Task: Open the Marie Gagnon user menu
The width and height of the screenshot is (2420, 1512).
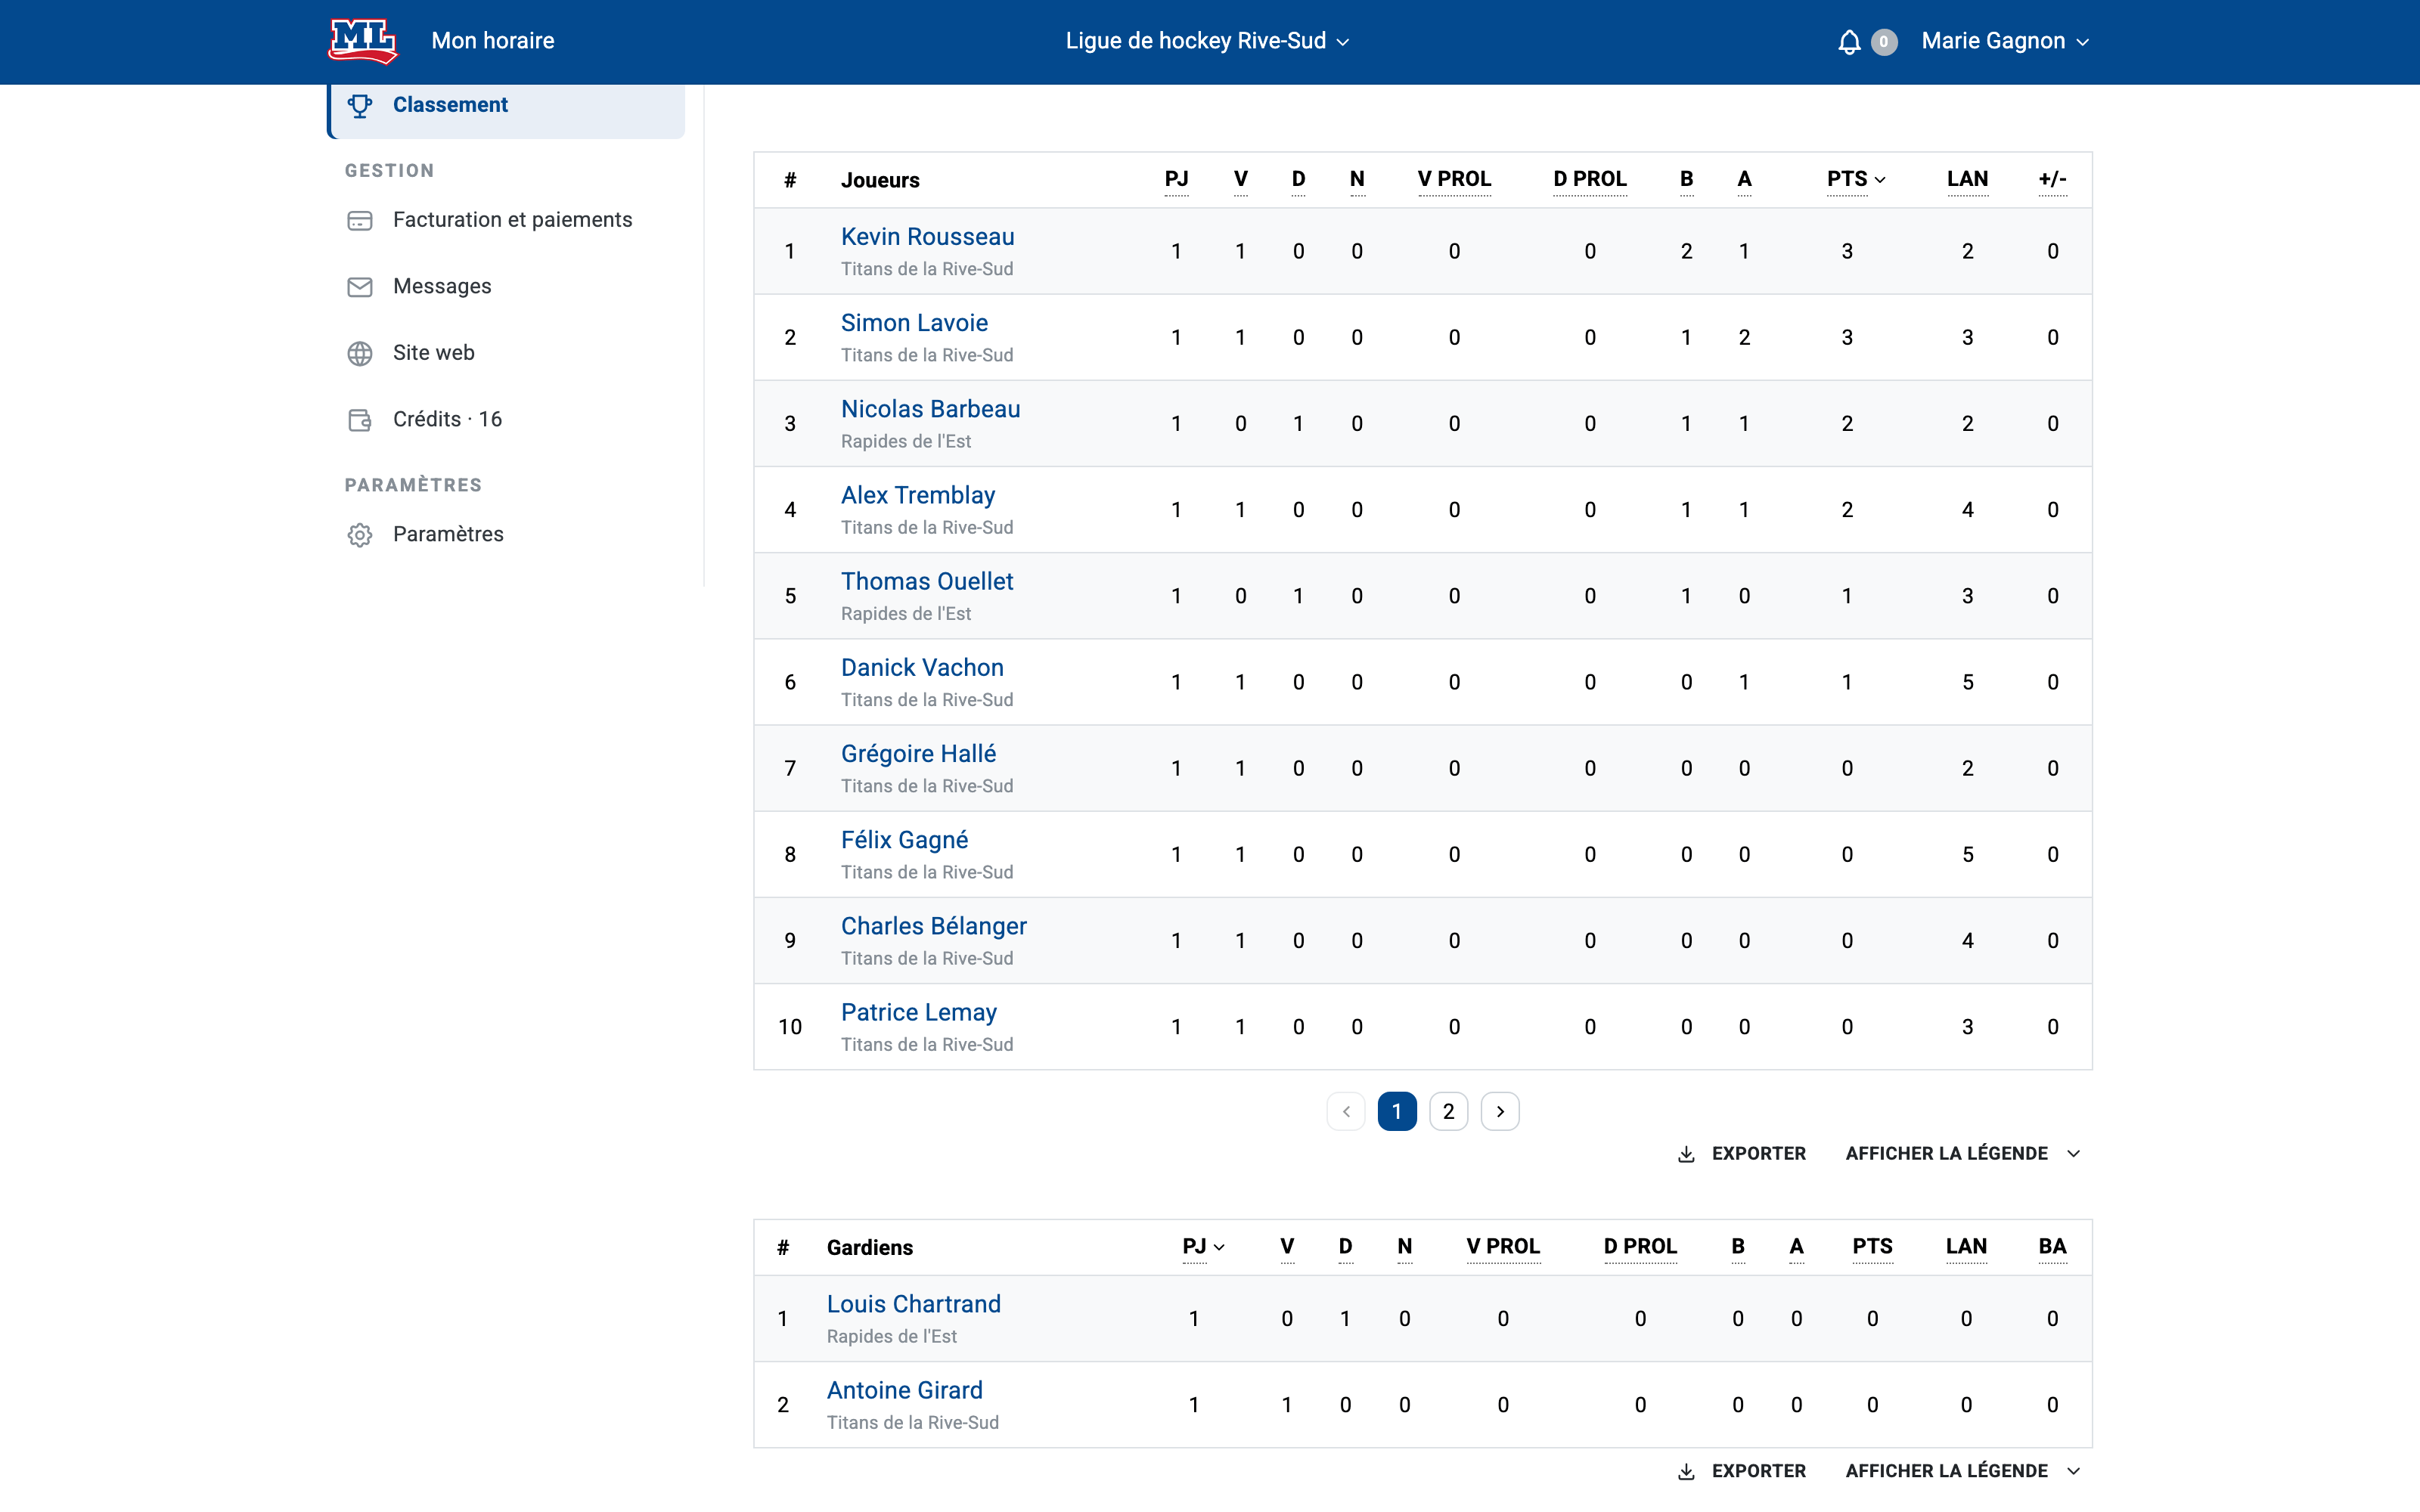Action: [2005, 41]
